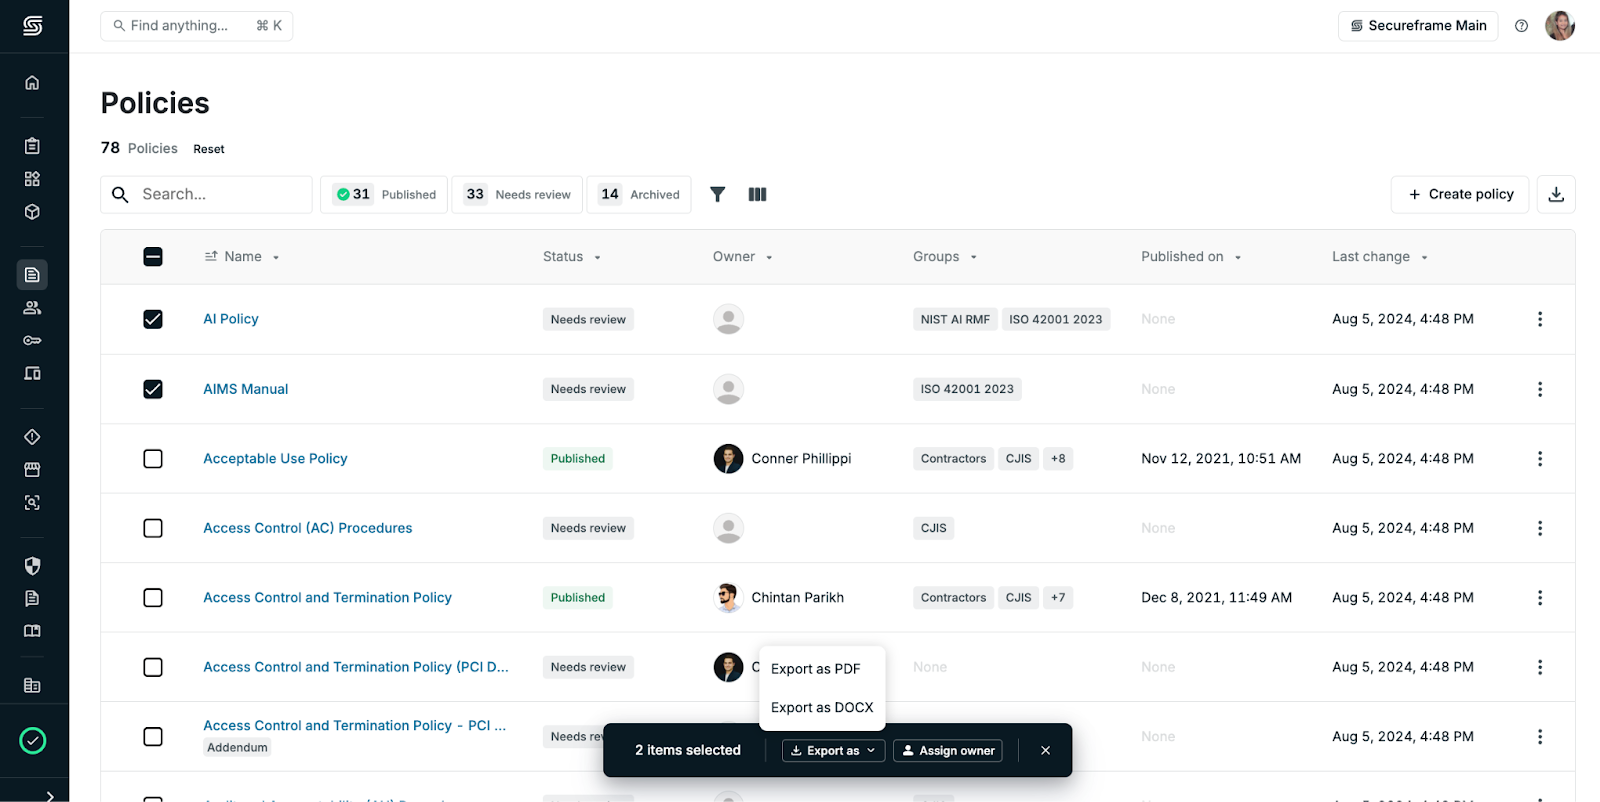
Task: Open the report document sidebar icon
Action: pyautogui.click(x=32, y=598)
